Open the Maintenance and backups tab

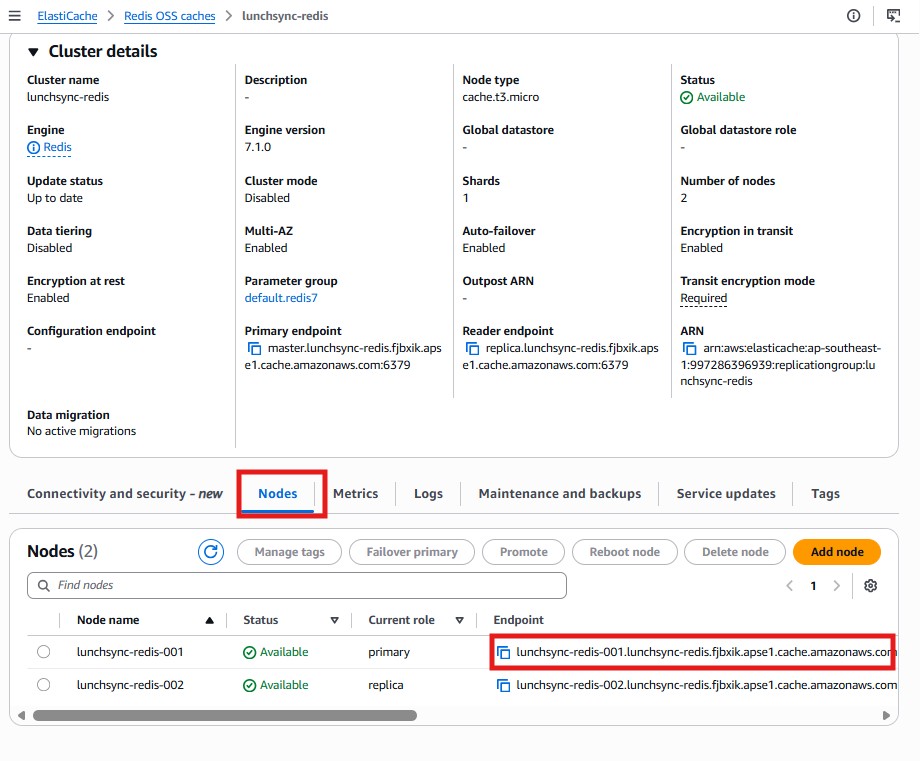pyautogui.click(x=559, y=494)
